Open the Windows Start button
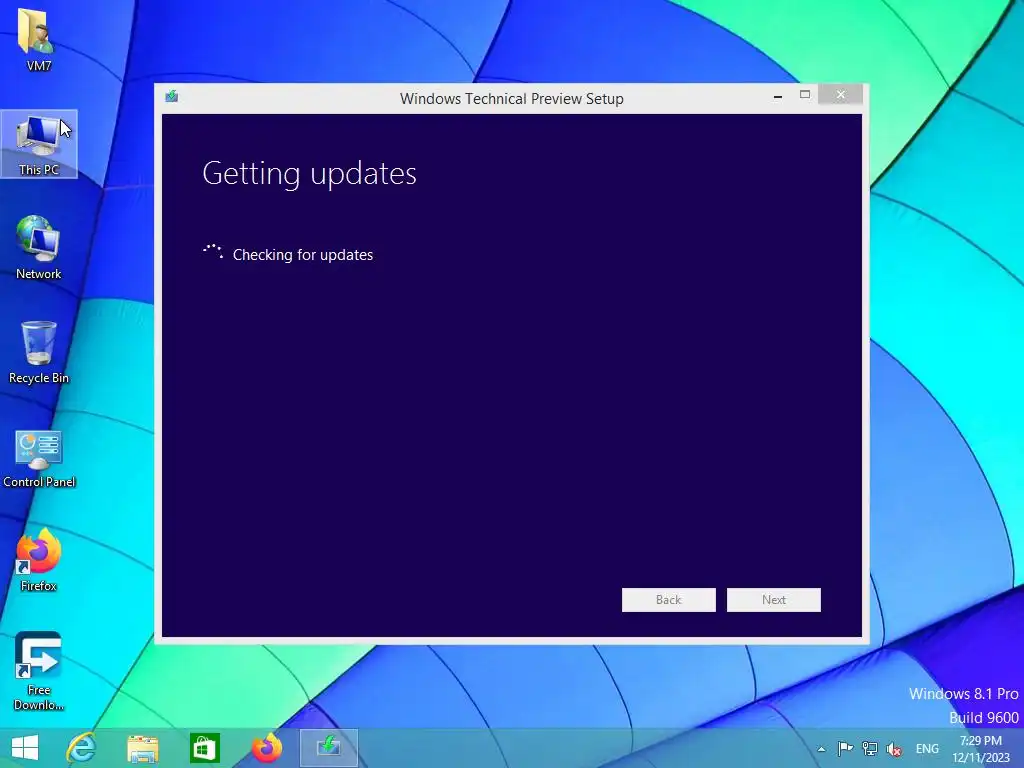The image size is (1024, 768). [x=25, y=748]
